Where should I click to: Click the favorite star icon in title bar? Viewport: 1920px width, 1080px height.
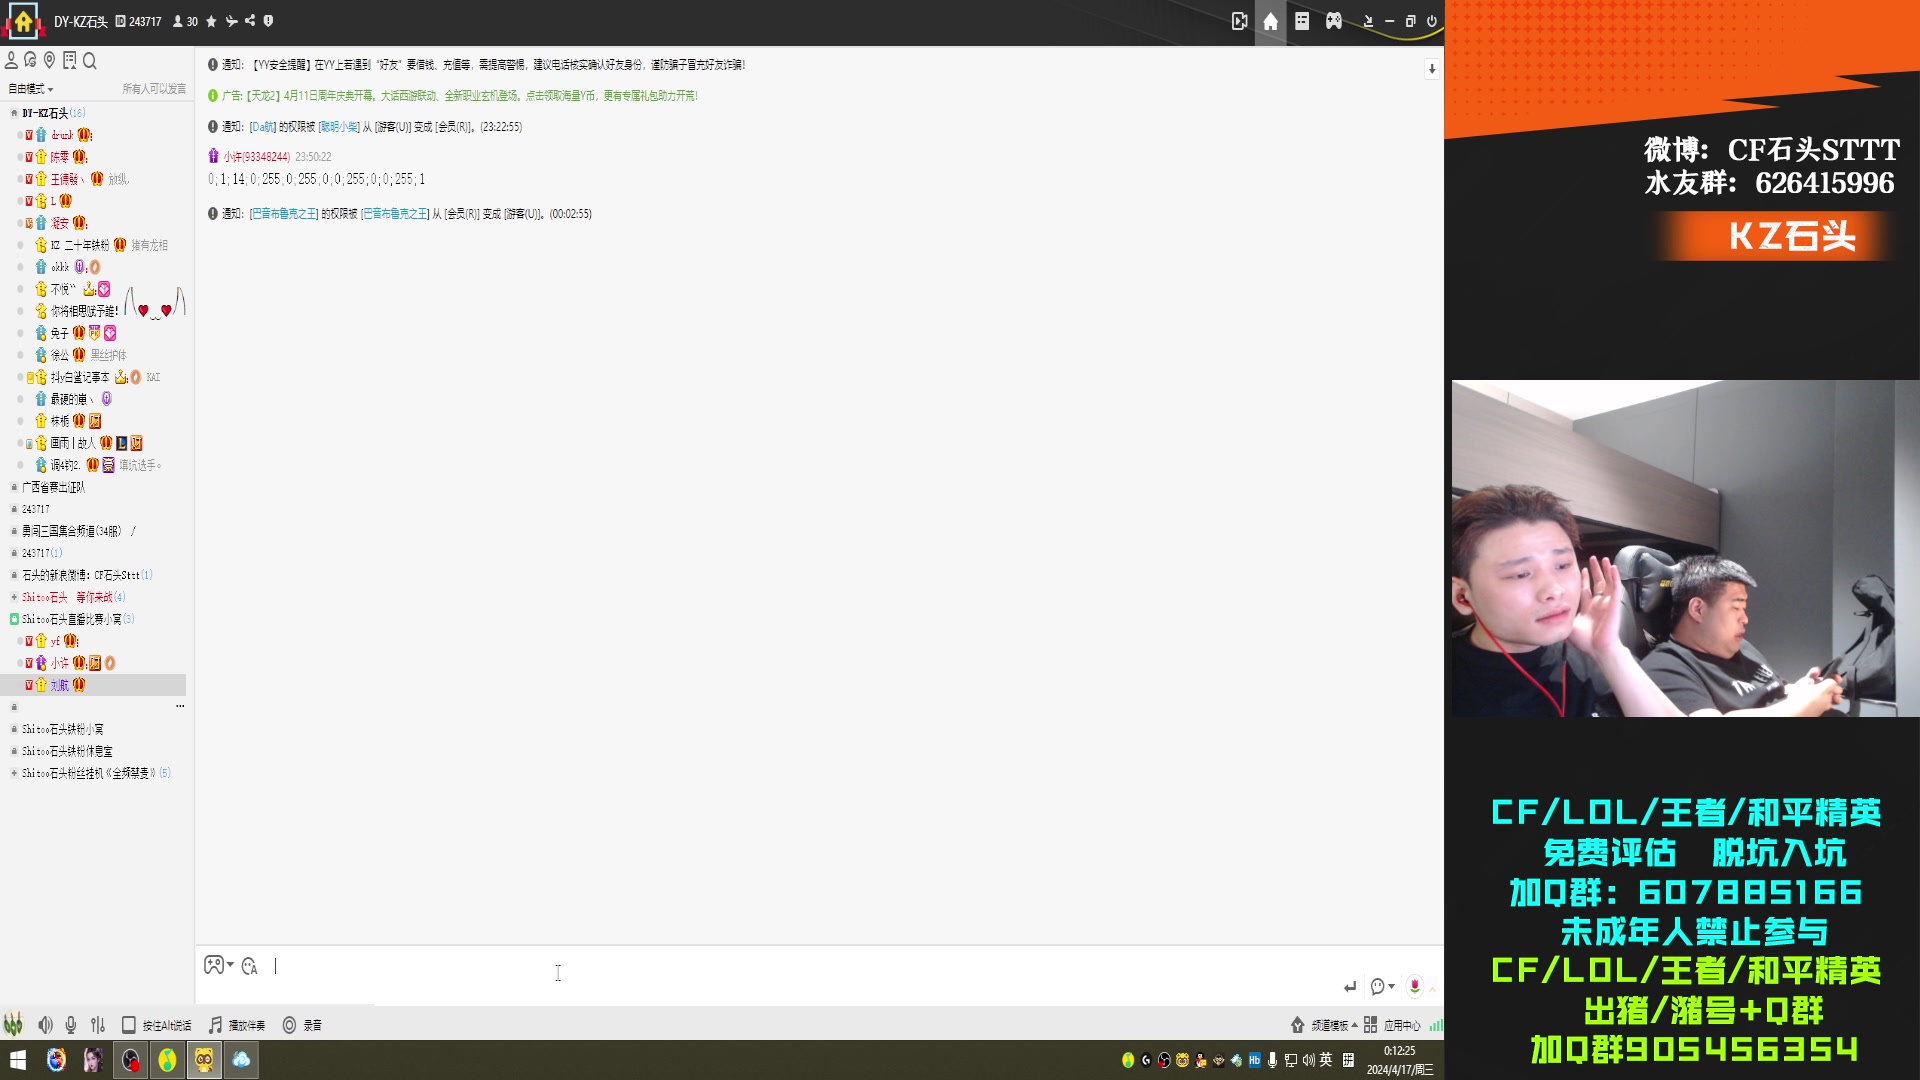[x=211, y=21]
